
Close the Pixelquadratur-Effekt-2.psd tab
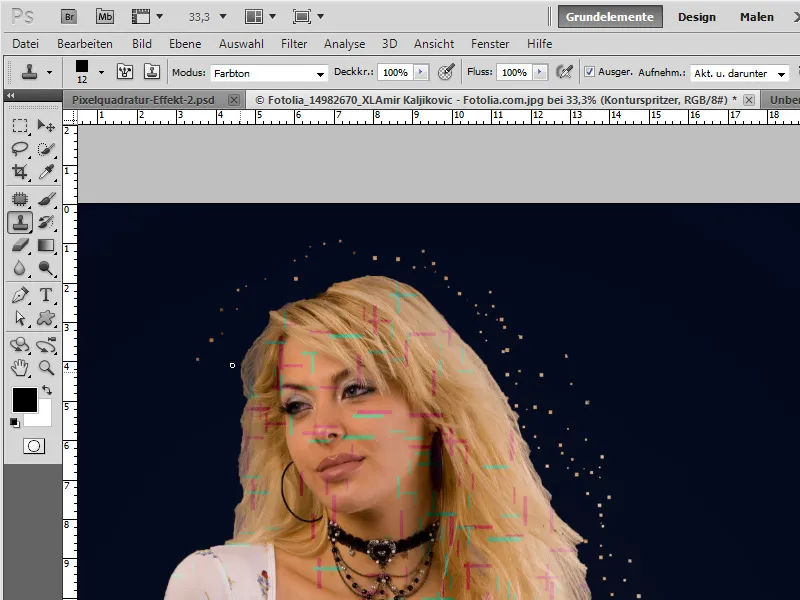(x=234, y=100)
